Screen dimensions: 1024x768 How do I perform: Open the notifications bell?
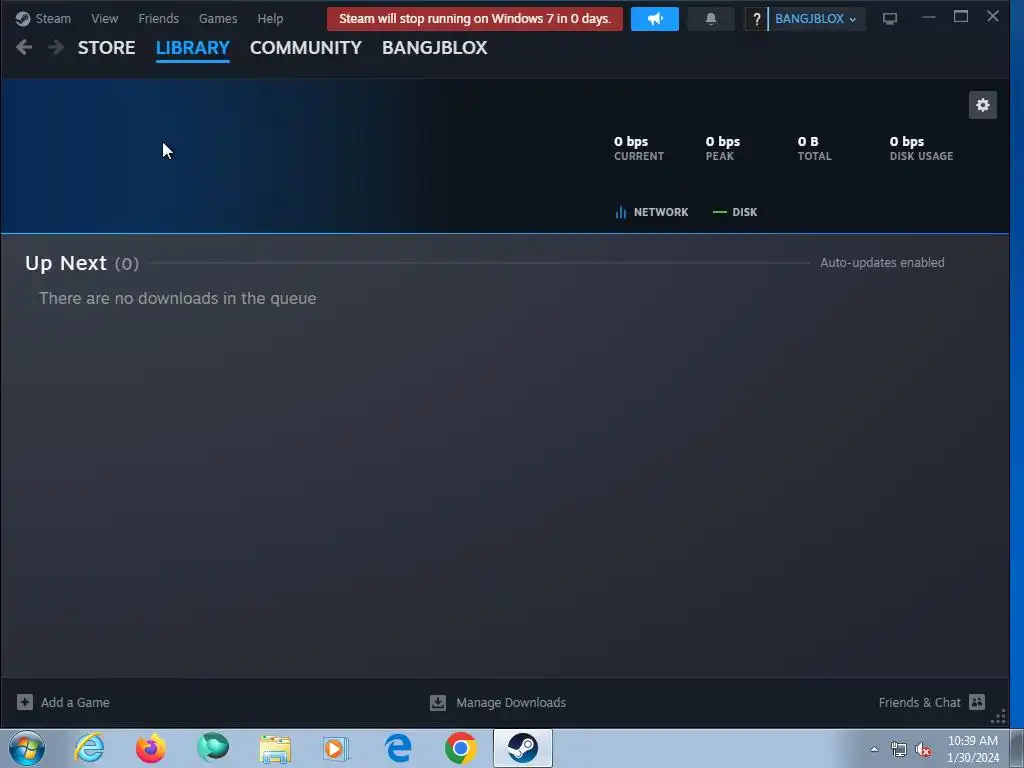pyautogui.click(x=711, y=19)
